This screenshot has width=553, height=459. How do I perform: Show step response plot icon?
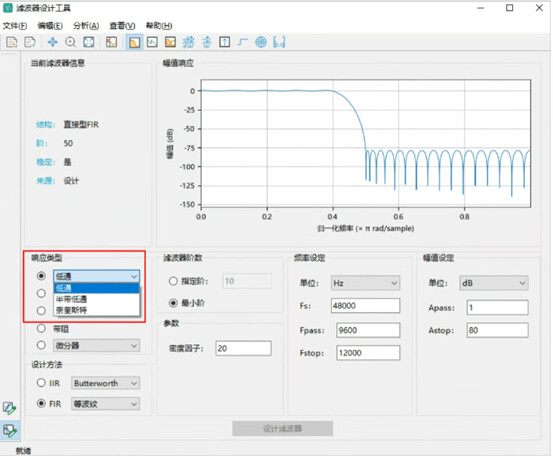click(x=243, y=42)
